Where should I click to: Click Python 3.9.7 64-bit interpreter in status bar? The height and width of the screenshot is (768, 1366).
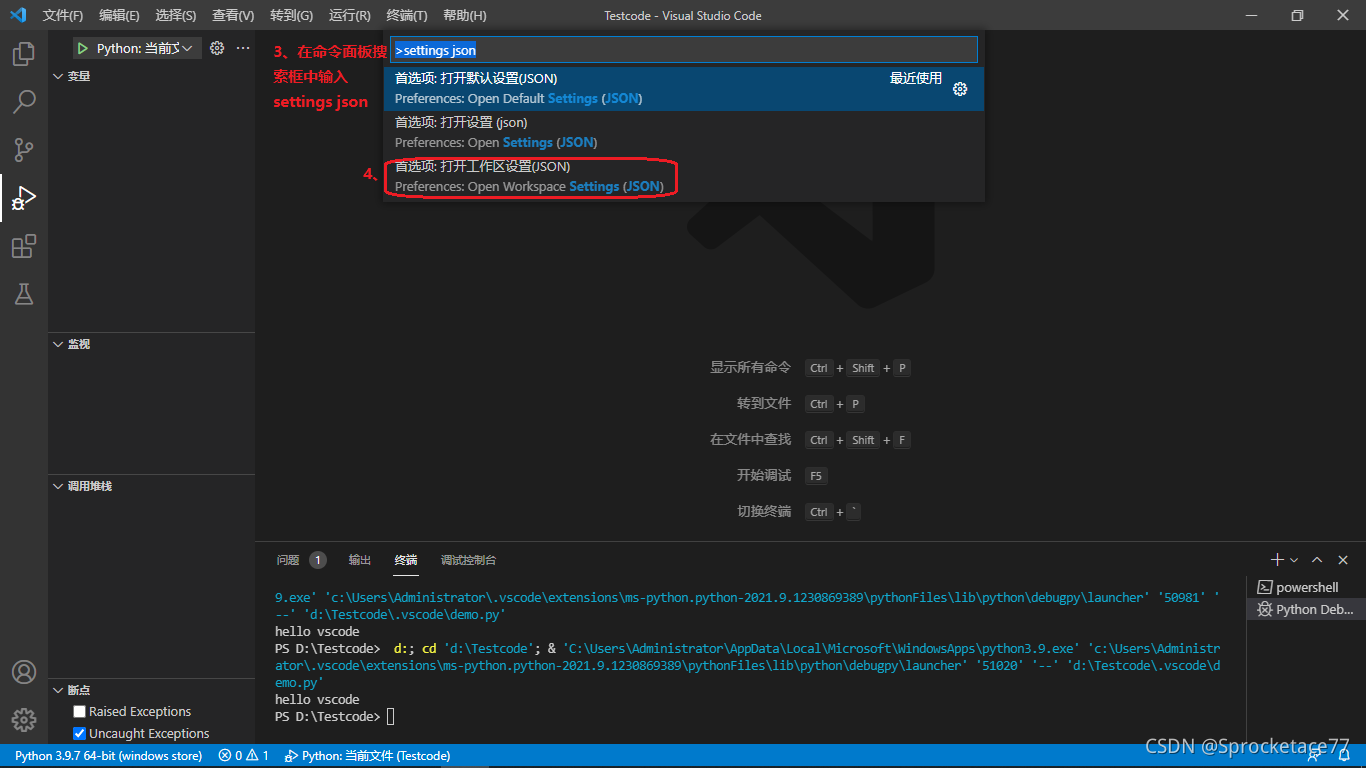coord(108,756)
